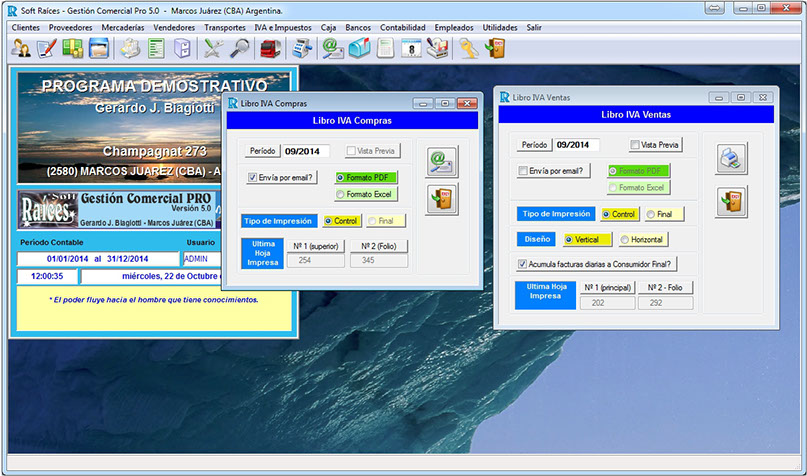Click the exit door icon in Libro IVA Compras
Viewport: 807px width, 476px height.
pyautogui.click(x=441, y=199)
